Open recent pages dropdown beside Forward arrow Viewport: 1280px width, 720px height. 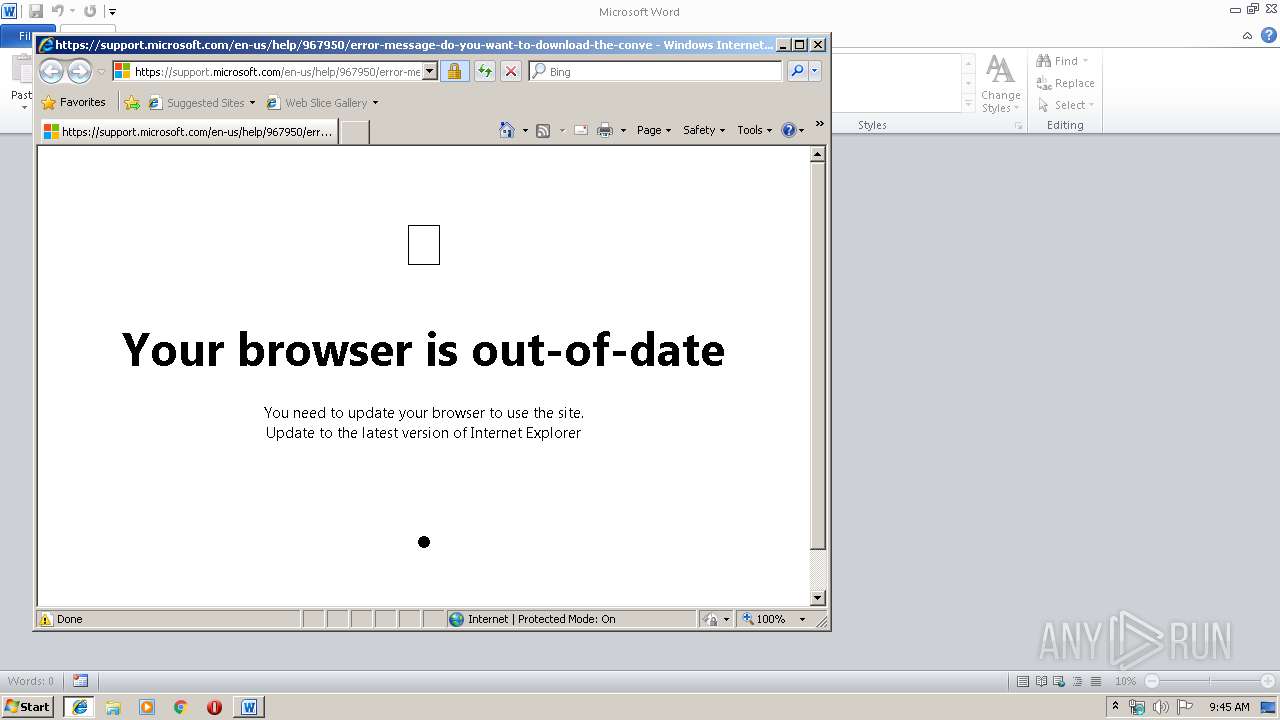[101, 72]
